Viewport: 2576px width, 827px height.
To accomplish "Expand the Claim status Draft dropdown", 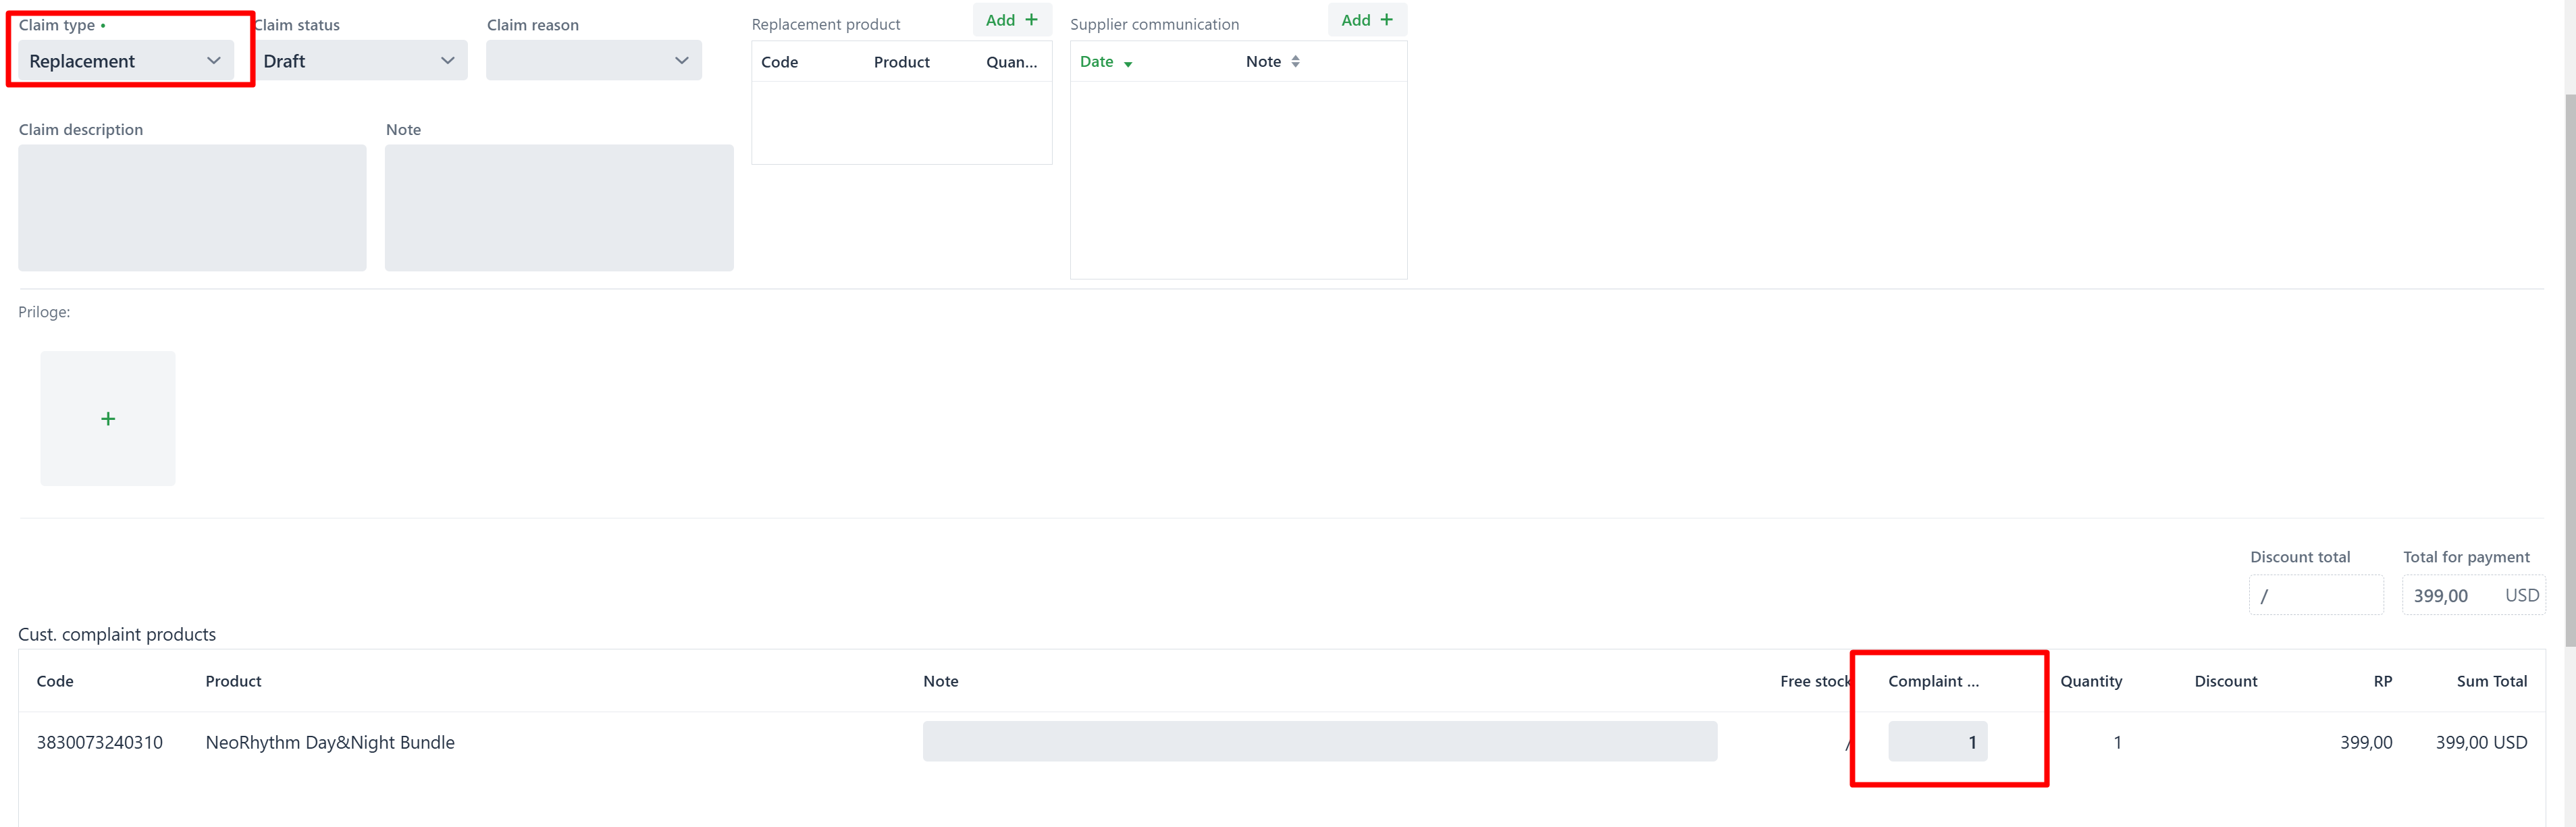I will pos(359,61).
